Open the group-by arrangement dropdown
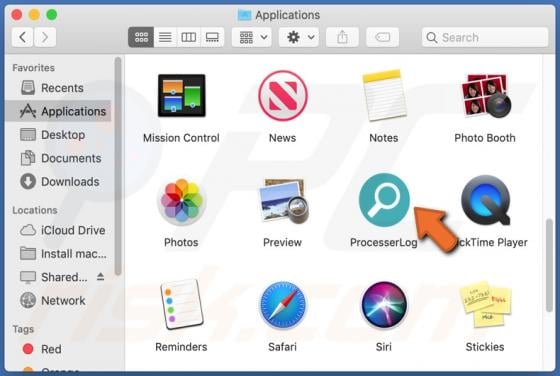Viewport: 560px width, 376px height. tap(252, 37)
